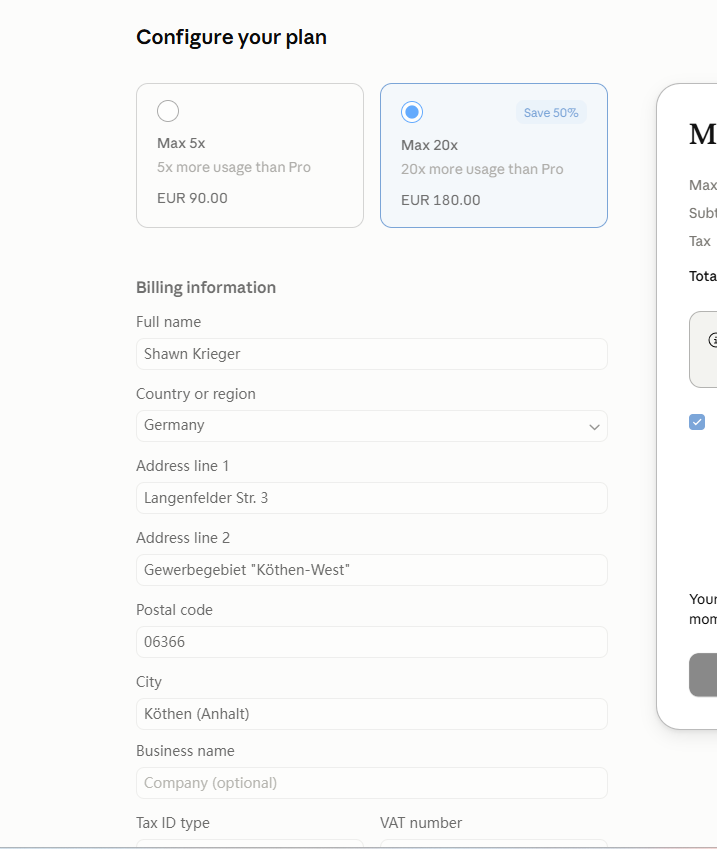Image resolution: width=717 pixels, height=849 pixels.
Task: Select the Max 5x plan radio button
Action: point(168,111)
